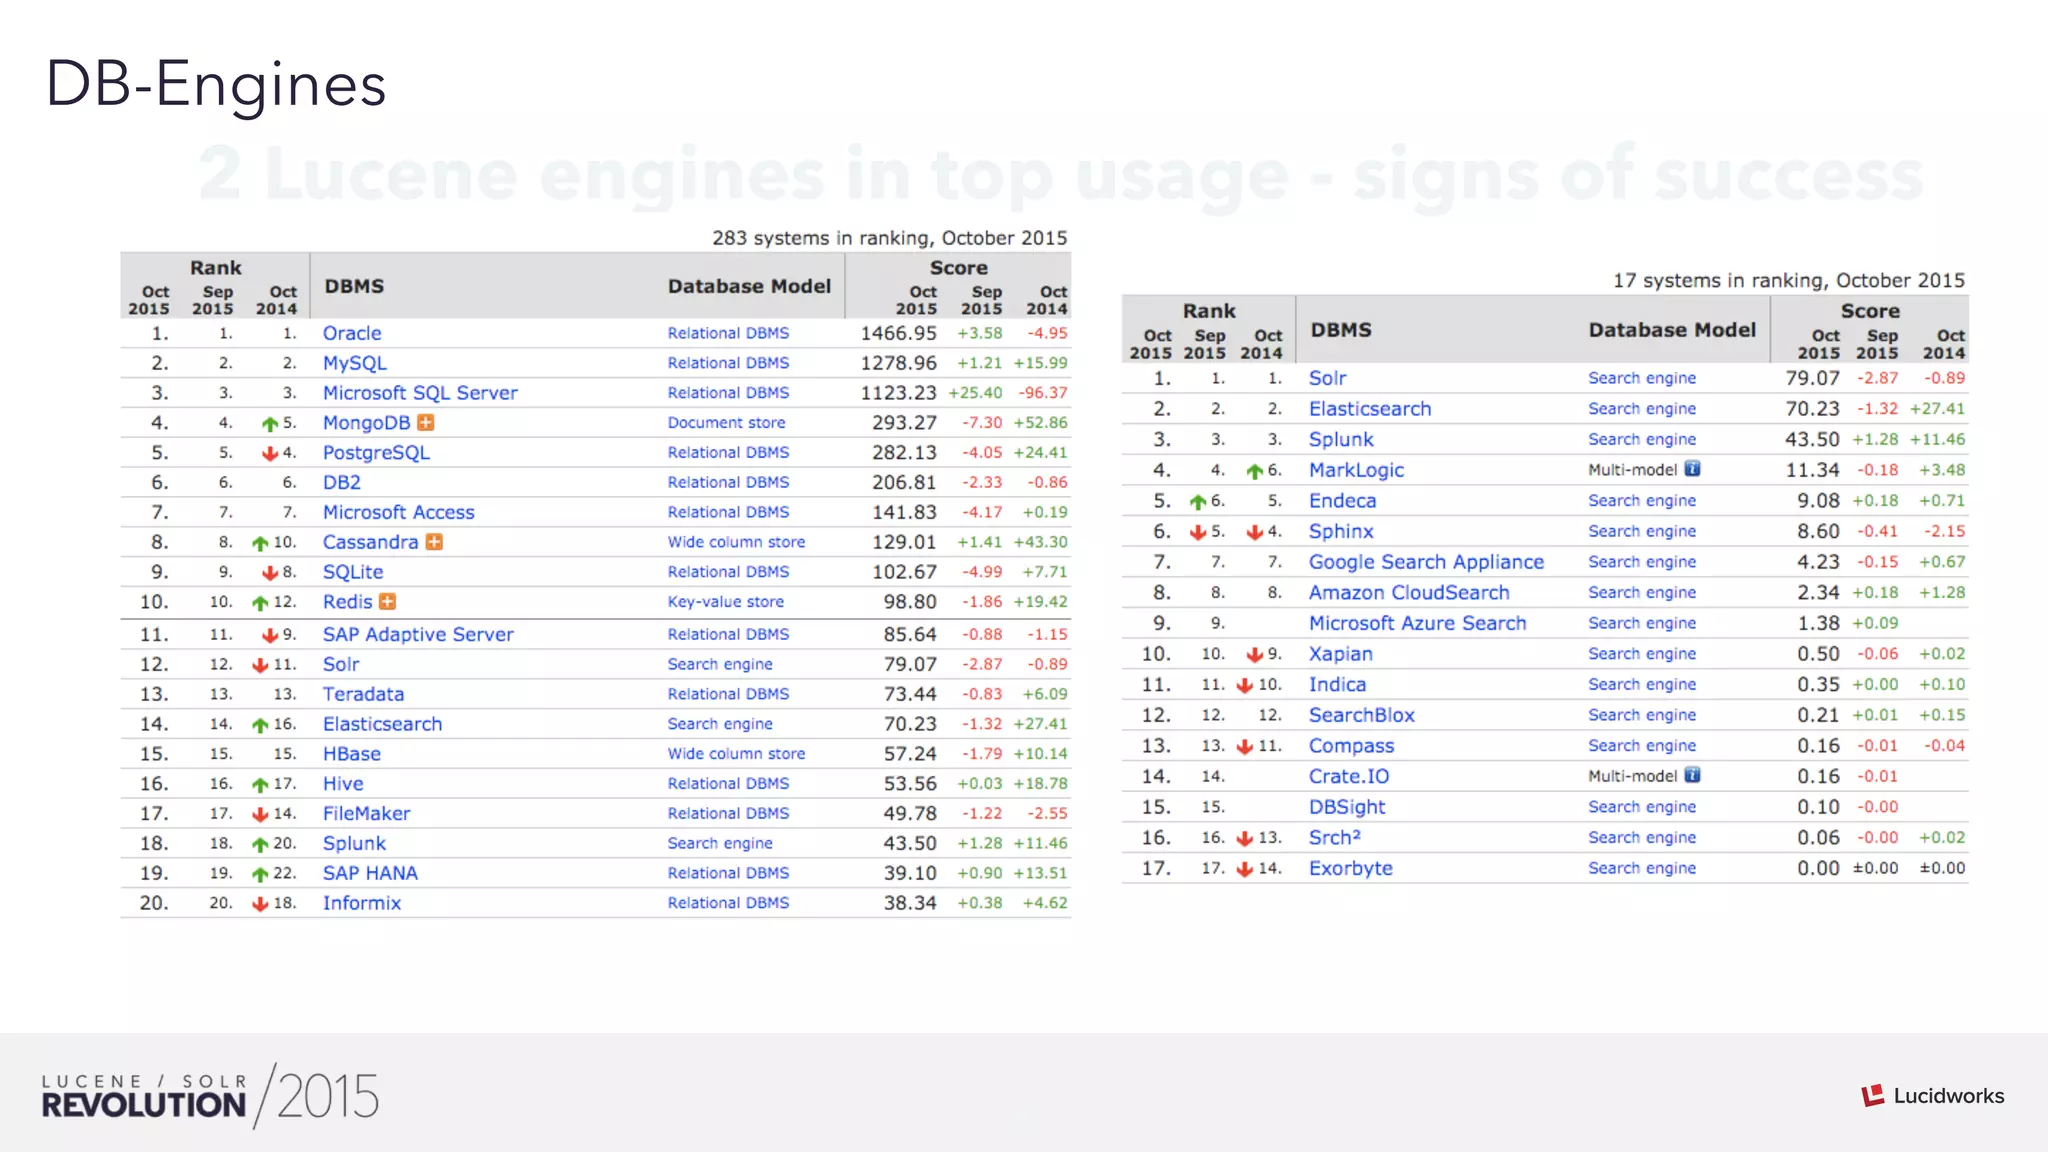Open the Hive link
Screen dimensions: 2048x1152
(x=343, y=784)
